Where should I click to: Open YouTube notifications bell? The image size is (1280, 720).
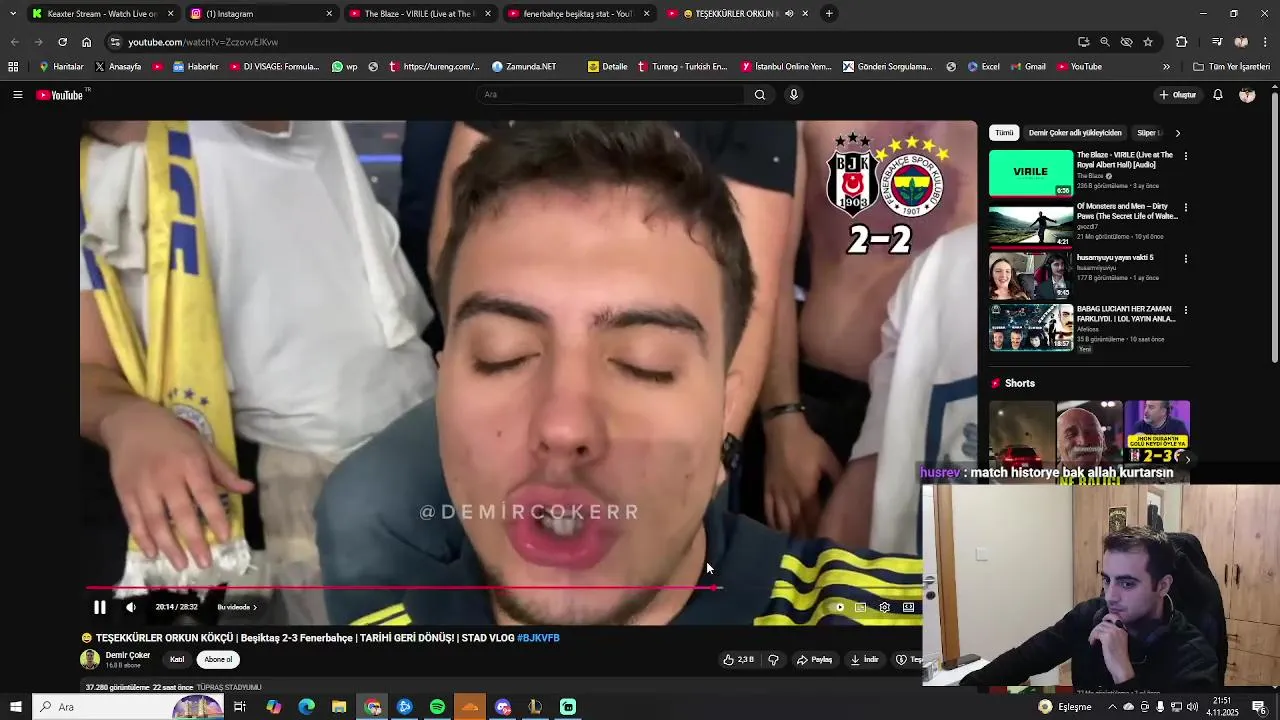(x=1218, y=95)
